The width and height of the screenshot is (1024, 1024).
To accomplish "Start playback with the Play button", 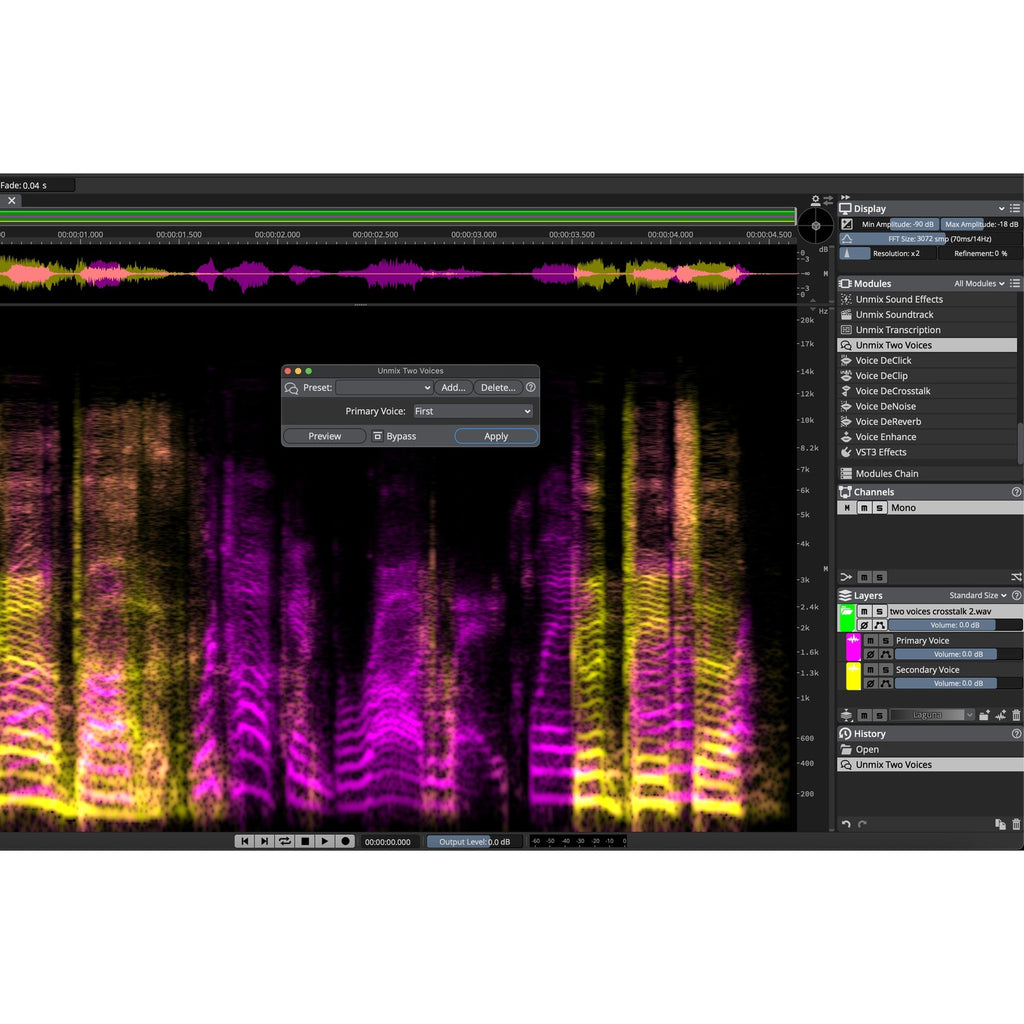I will click(325, 841).
